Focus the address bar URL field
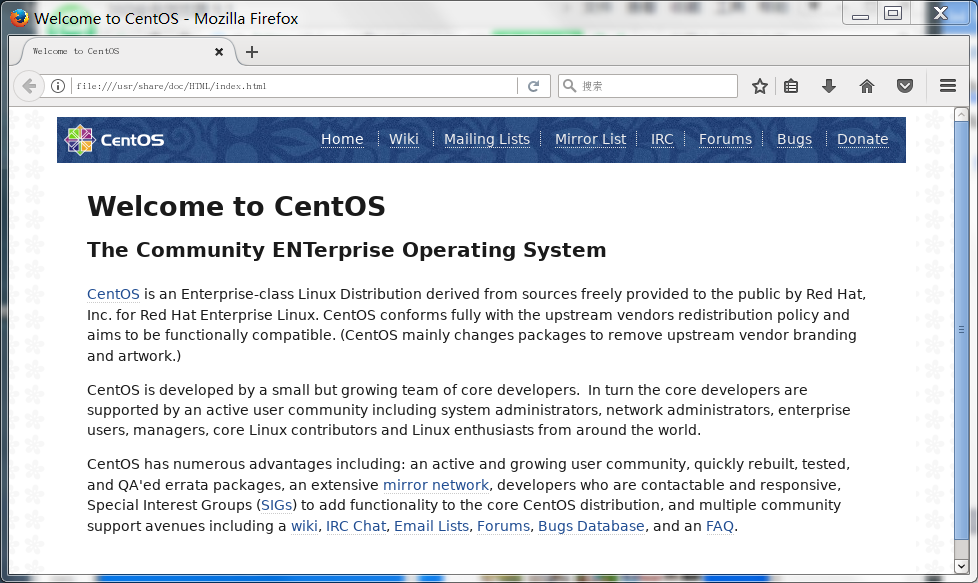Viewport: 978px width, 583px height. click(x=293, y=86)
